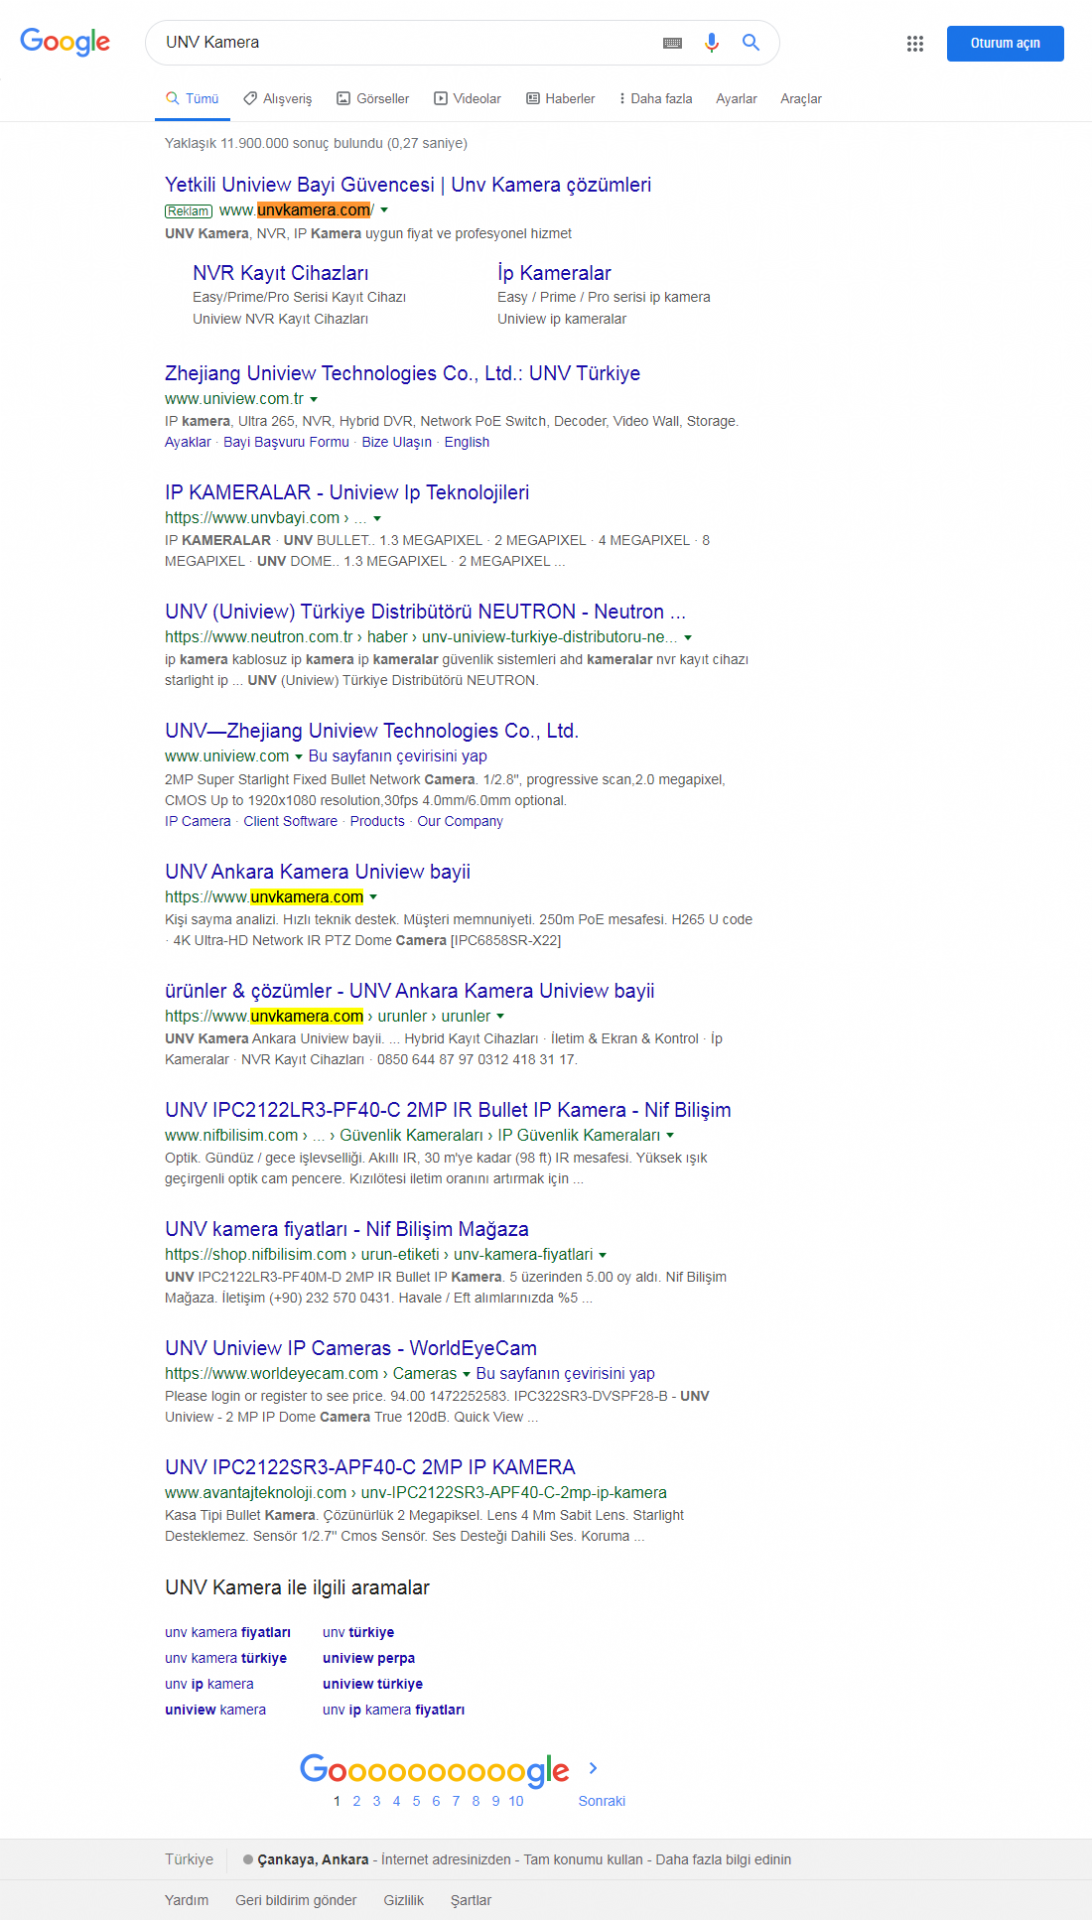Start voice search with microphone icon
Image resolution: width=1092 pixels, height=1920 pixels.
tap(711, 42)
